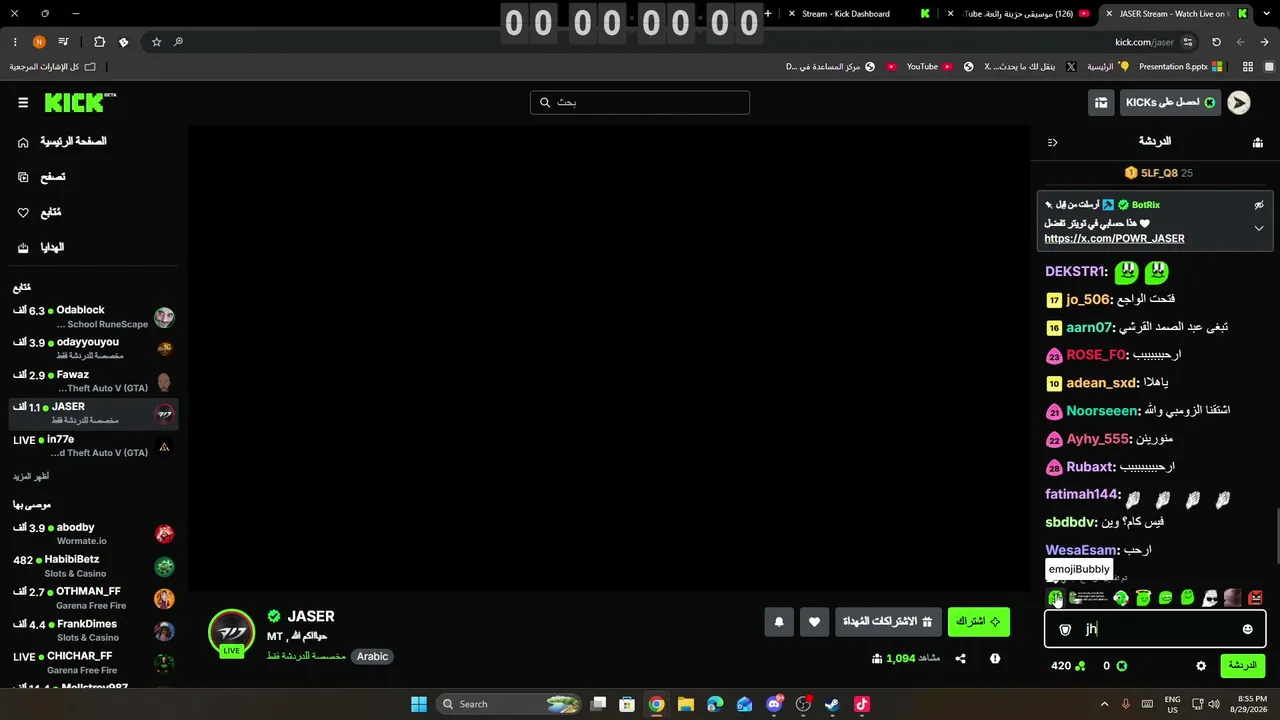The width and height of the screenshot is (1280, 720).
Task: Pick the red angry face emote
Action: pos(1255,598)
